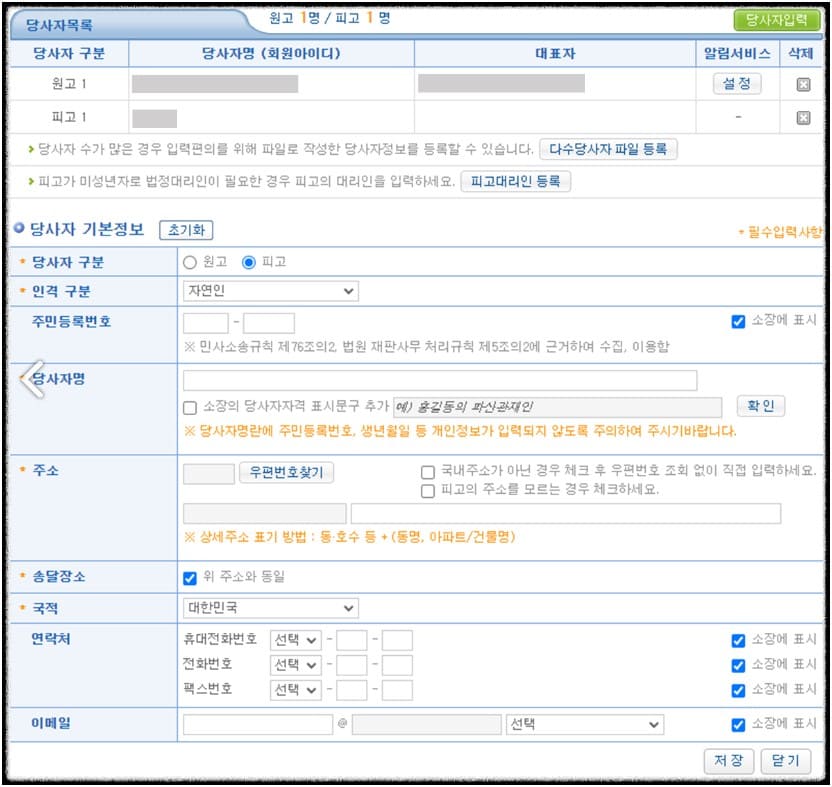Reset the form with 초기화 button
Viewport: 832px width, 787px height.
tap(186, 229)
